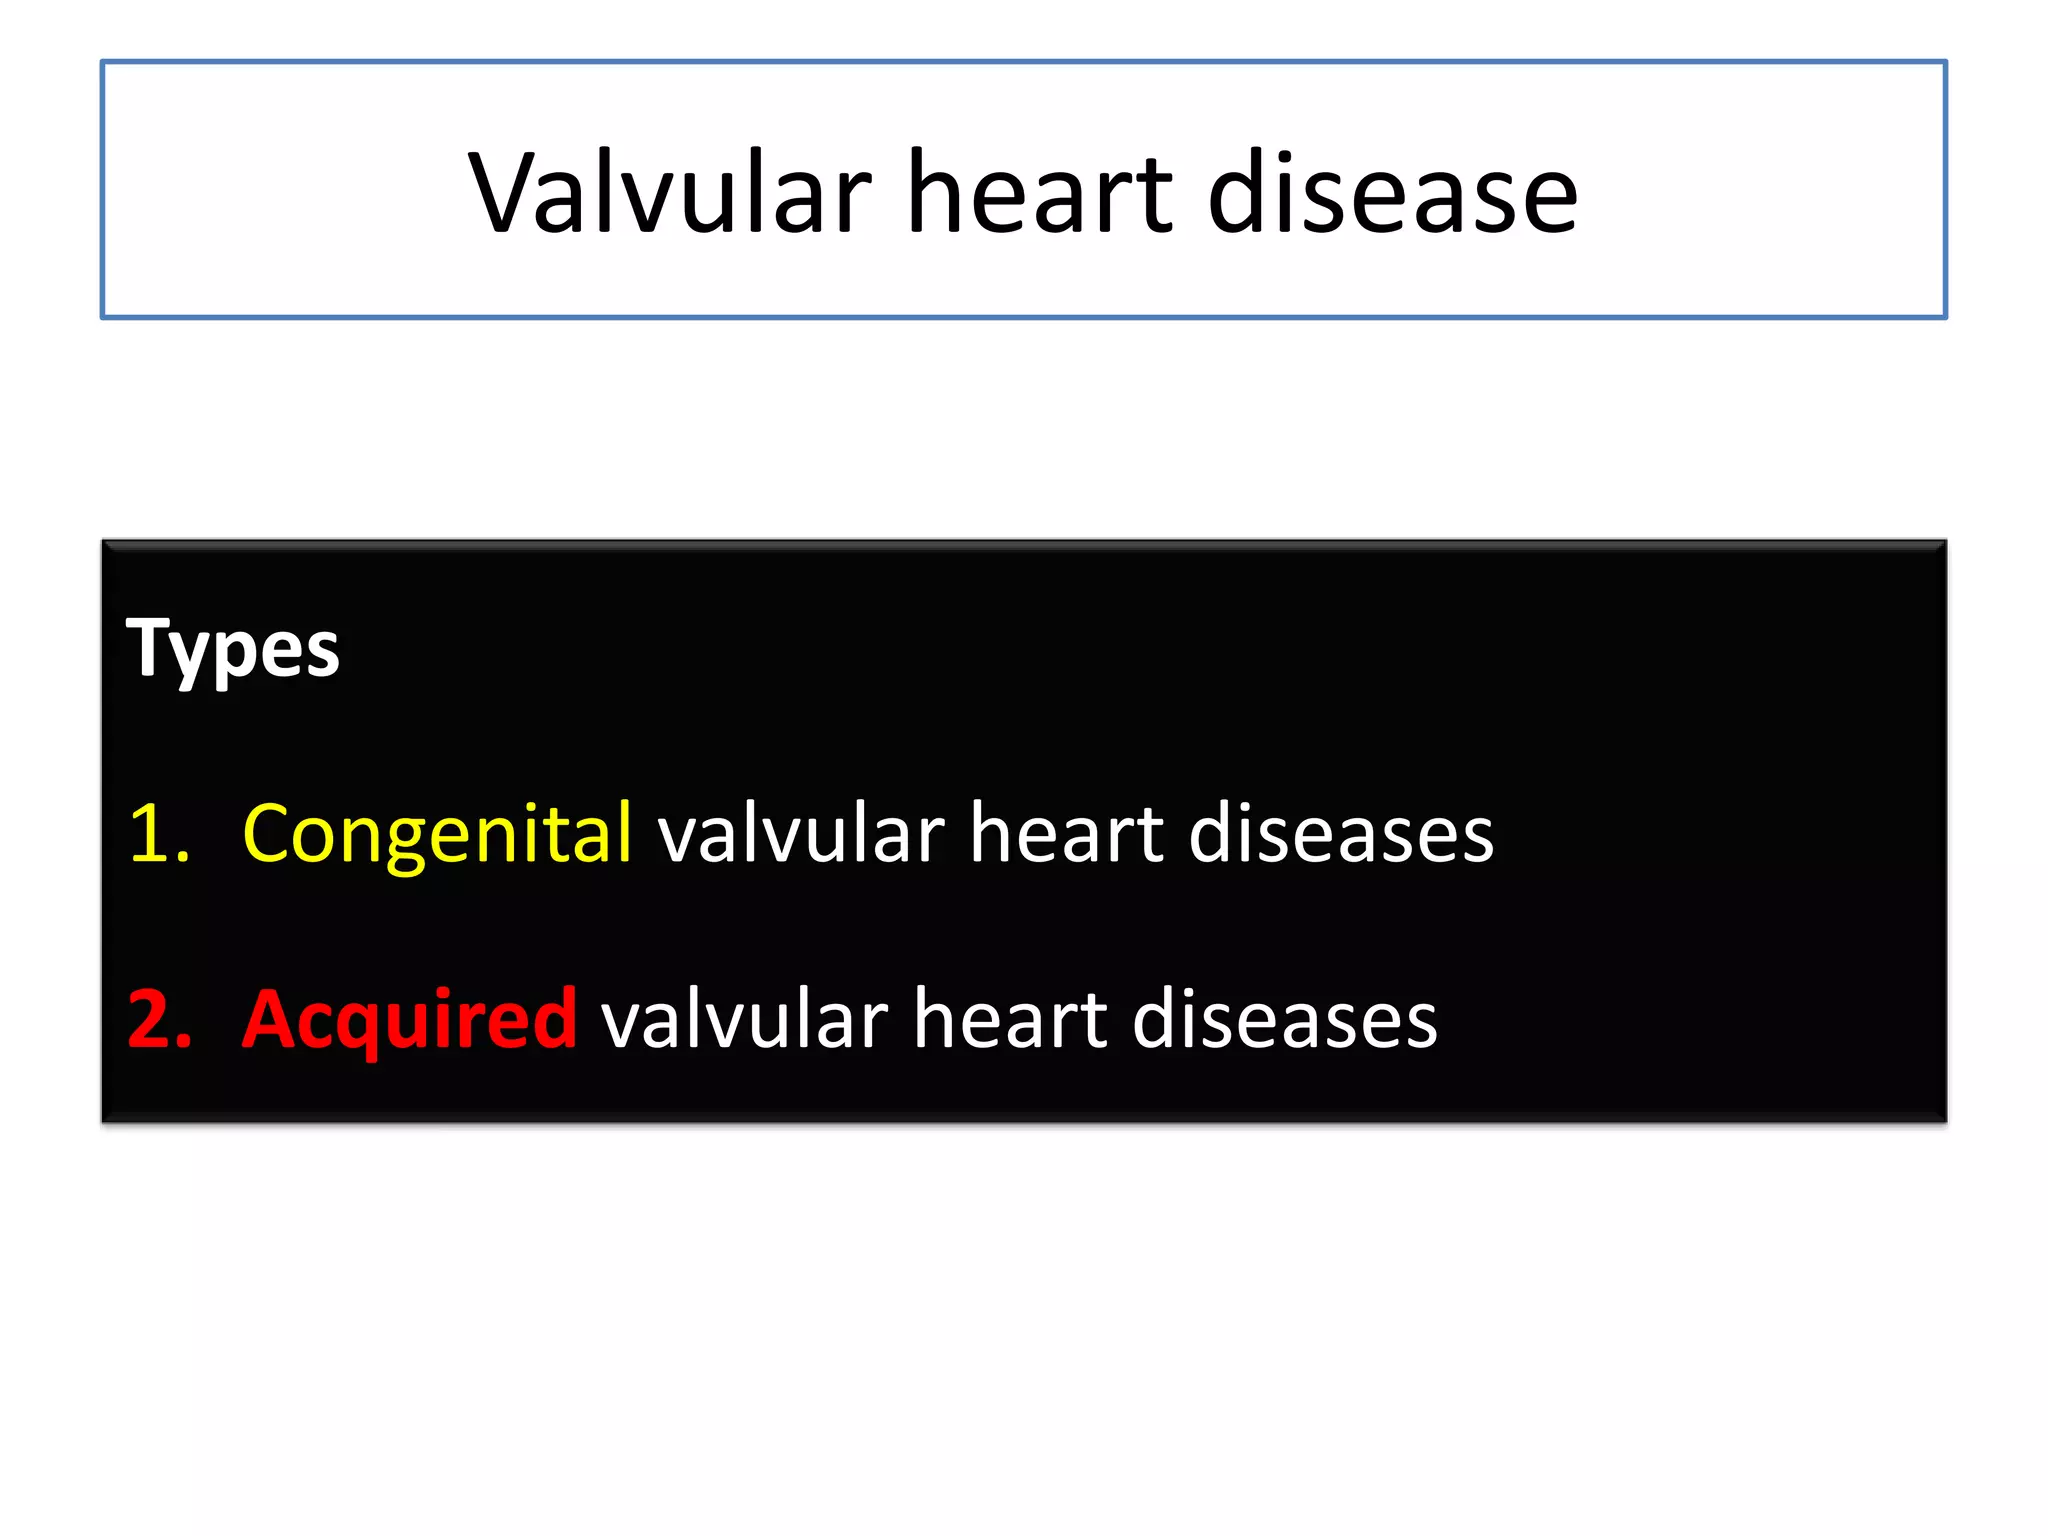Click the yellow list number '1.'
Image resolution: width=2048 pixels, height=1536 pixels.
pos(159,833)
